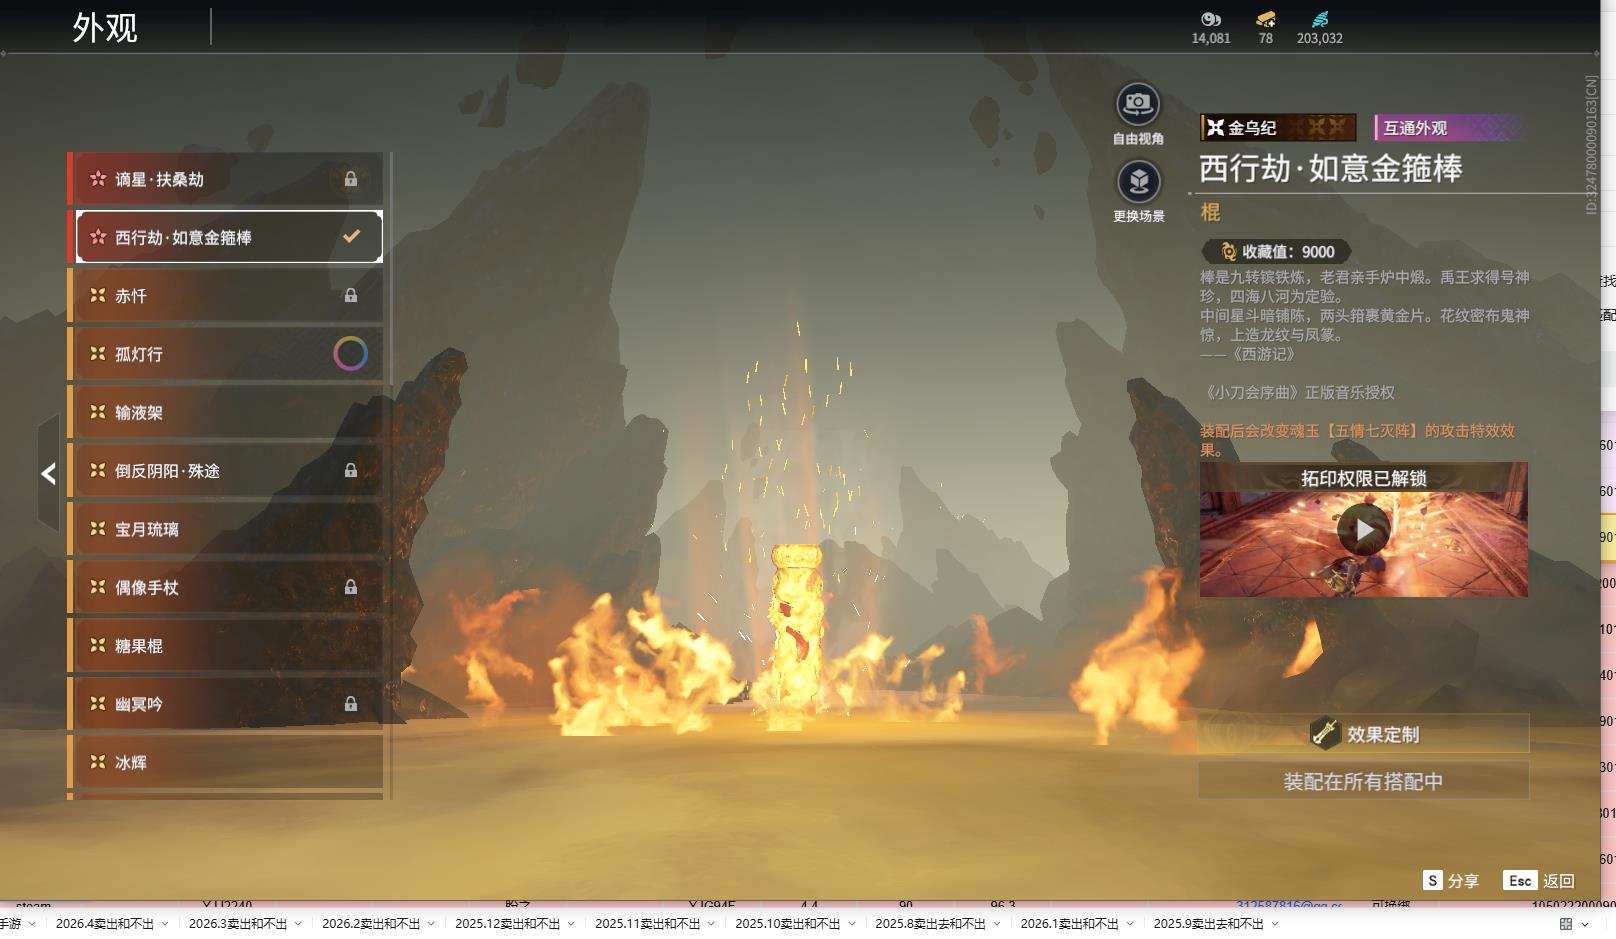Click the lock icon on 赤忏

coord(351,296)
